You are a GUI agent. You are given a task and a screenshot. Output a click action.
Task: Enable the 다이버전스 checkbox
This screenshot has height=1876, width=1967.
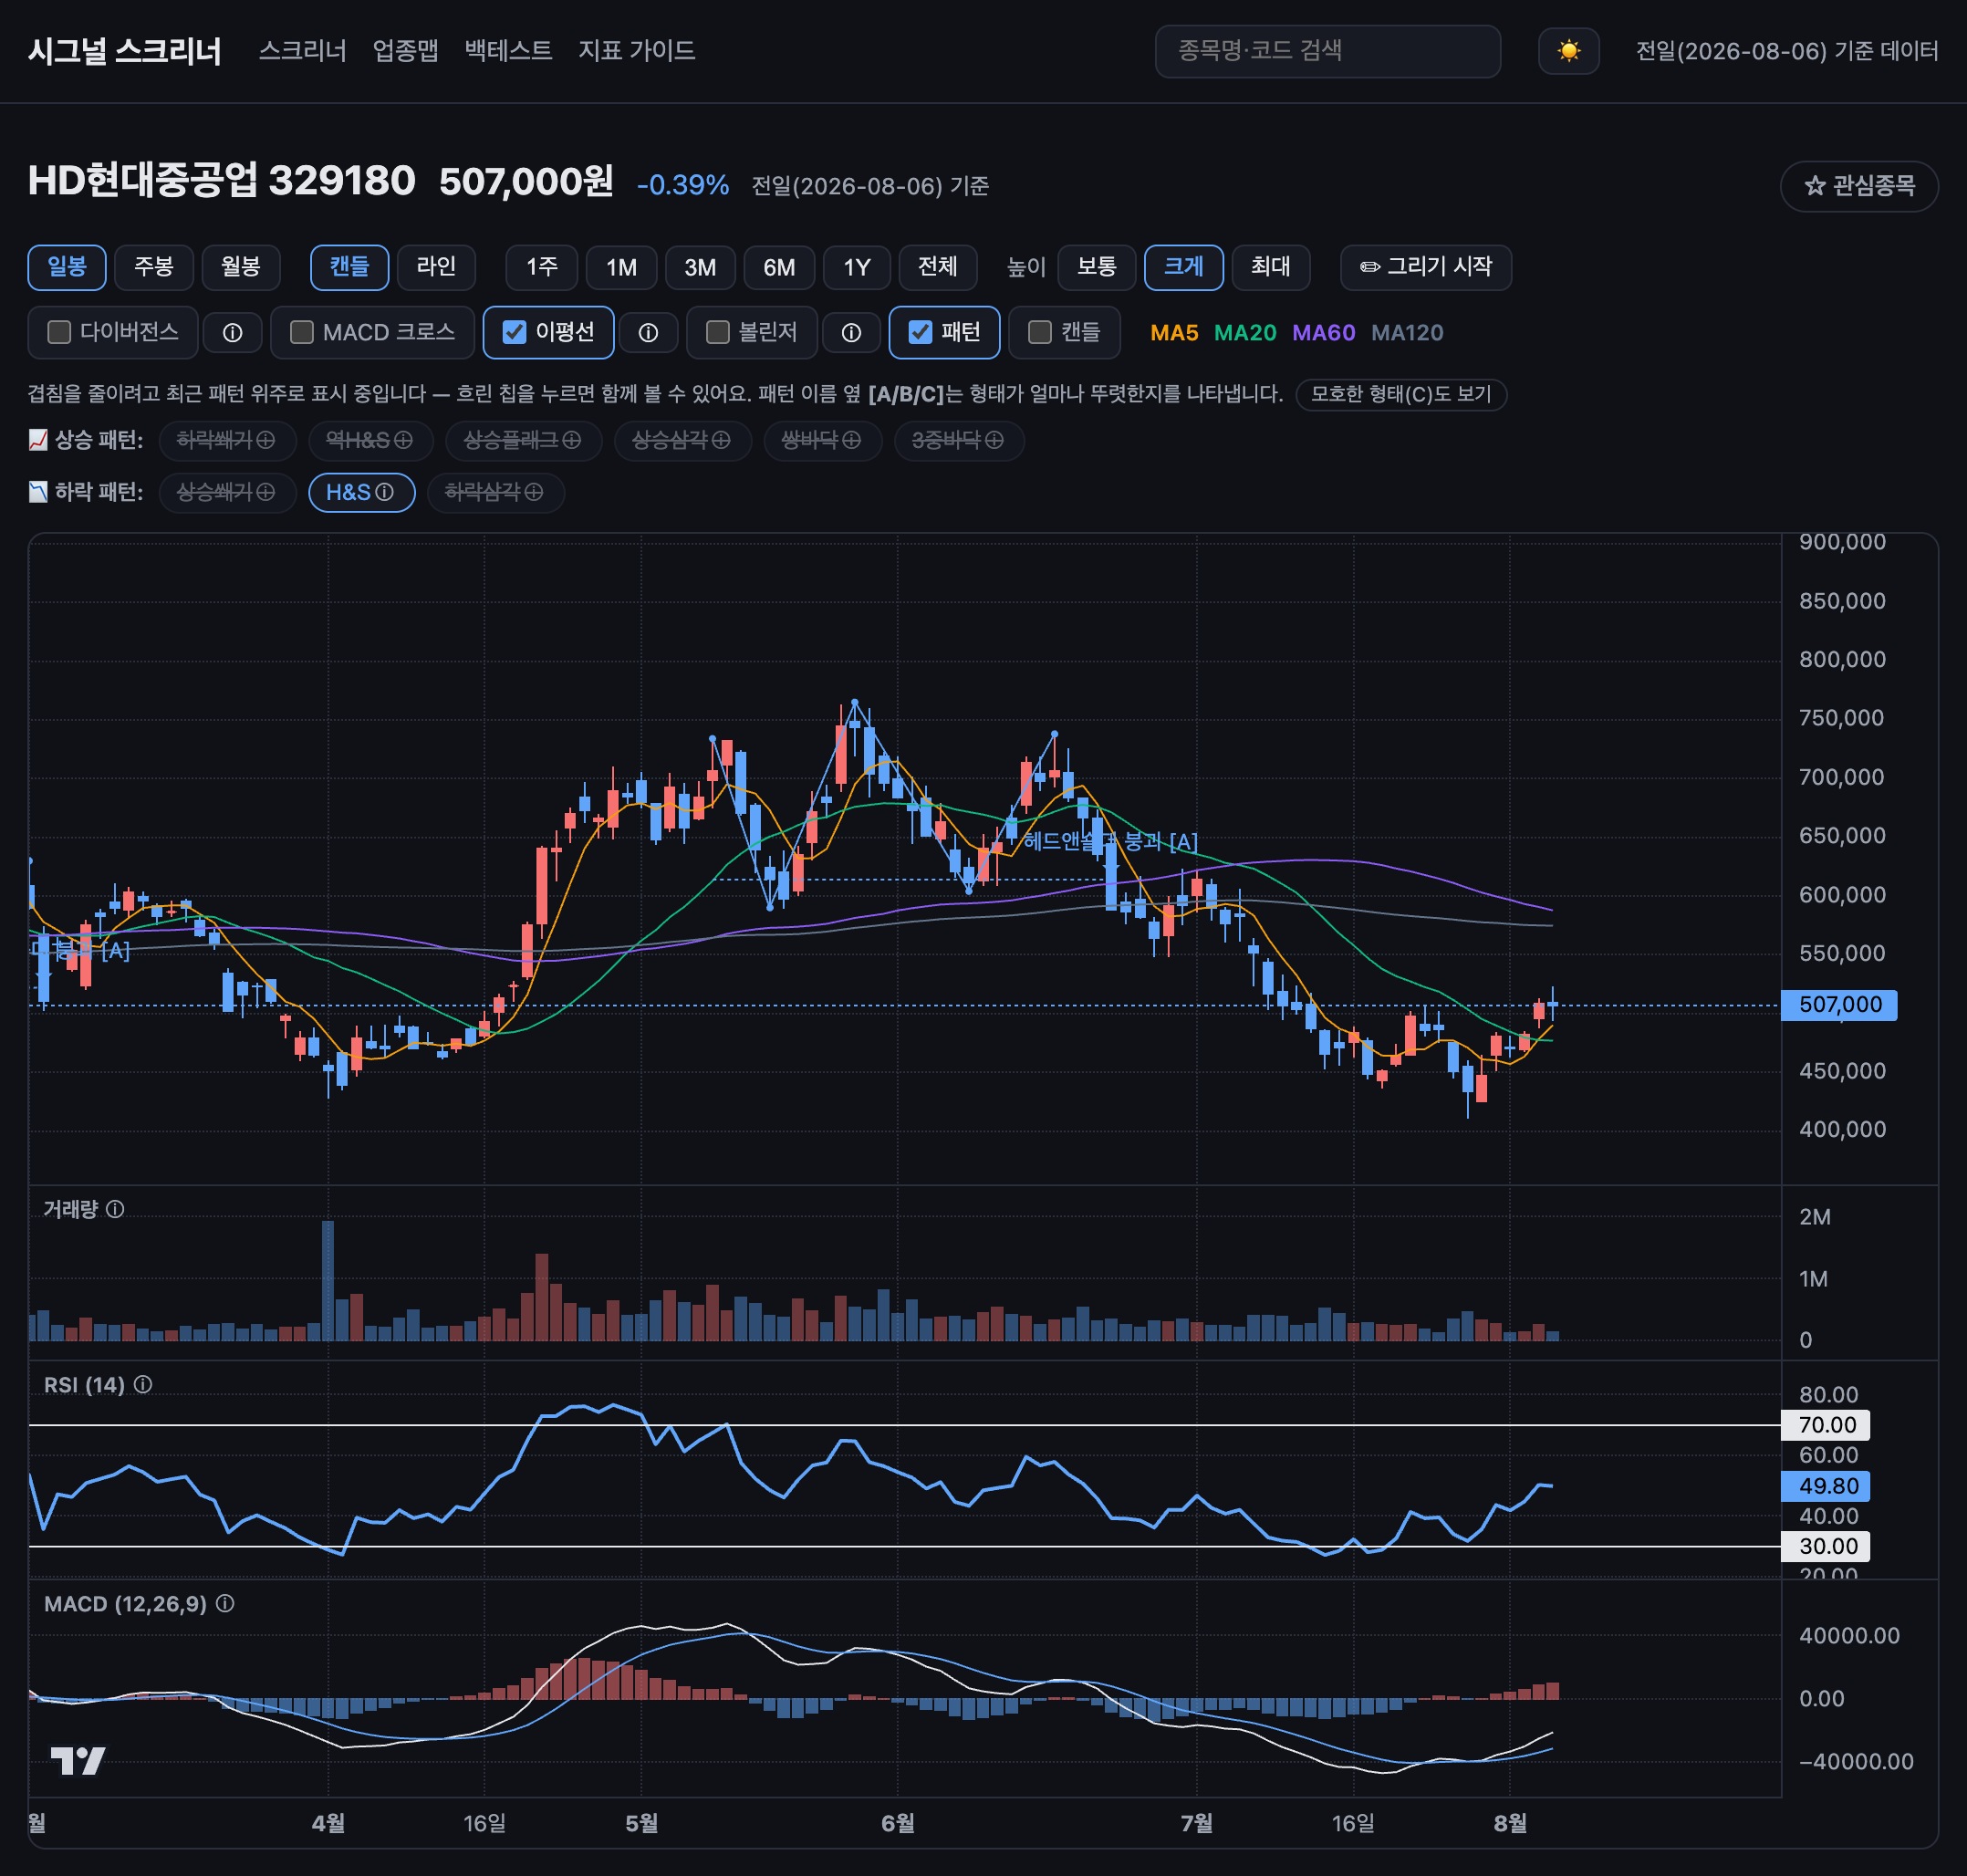tap(59, 332)
